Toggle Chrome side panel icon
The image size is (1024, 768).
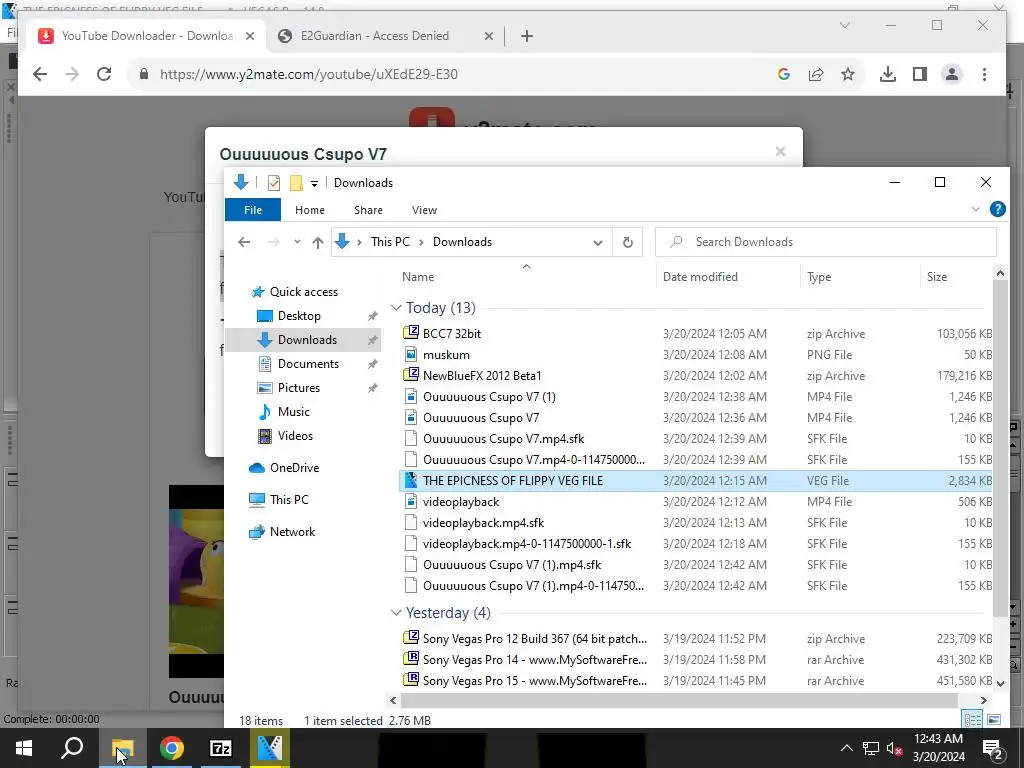[x=920, y=74]
